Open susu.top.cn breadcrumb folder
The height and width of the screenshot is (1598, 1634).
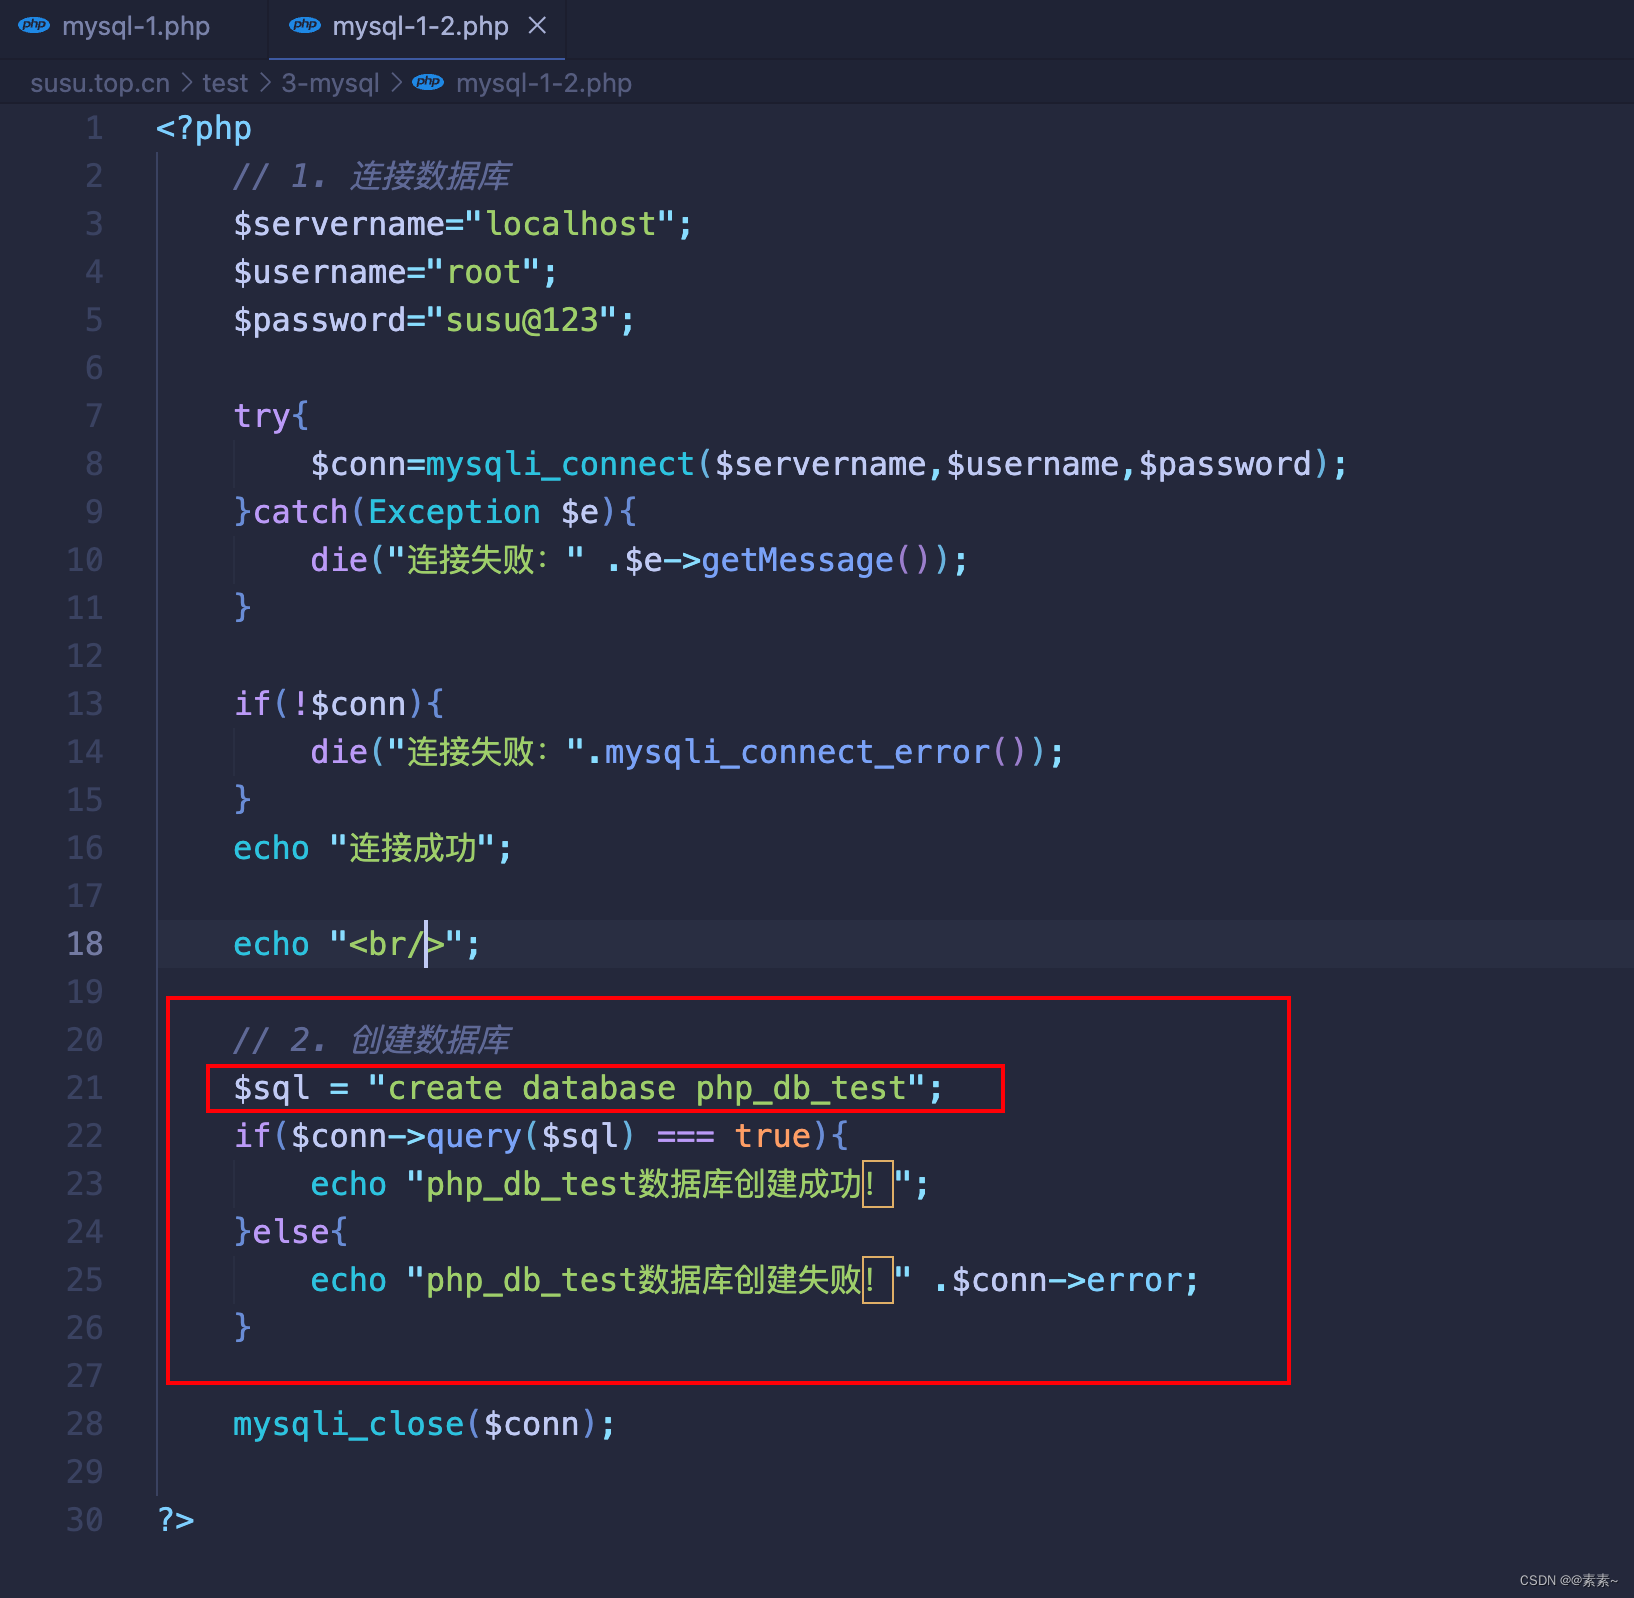[x=100, y=83]
